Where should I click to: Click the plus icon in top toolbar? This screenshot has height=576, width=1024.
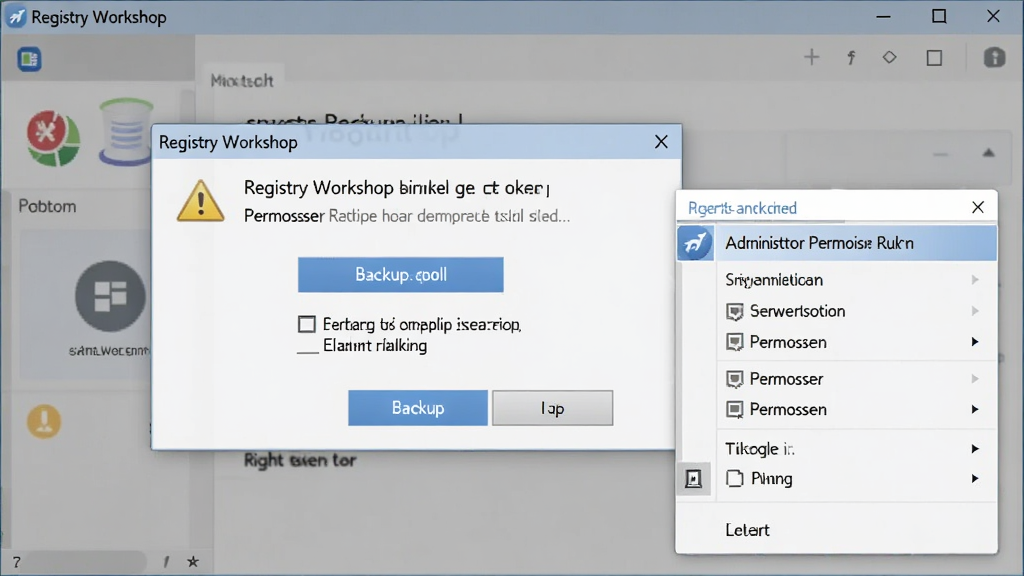[812, 57]
